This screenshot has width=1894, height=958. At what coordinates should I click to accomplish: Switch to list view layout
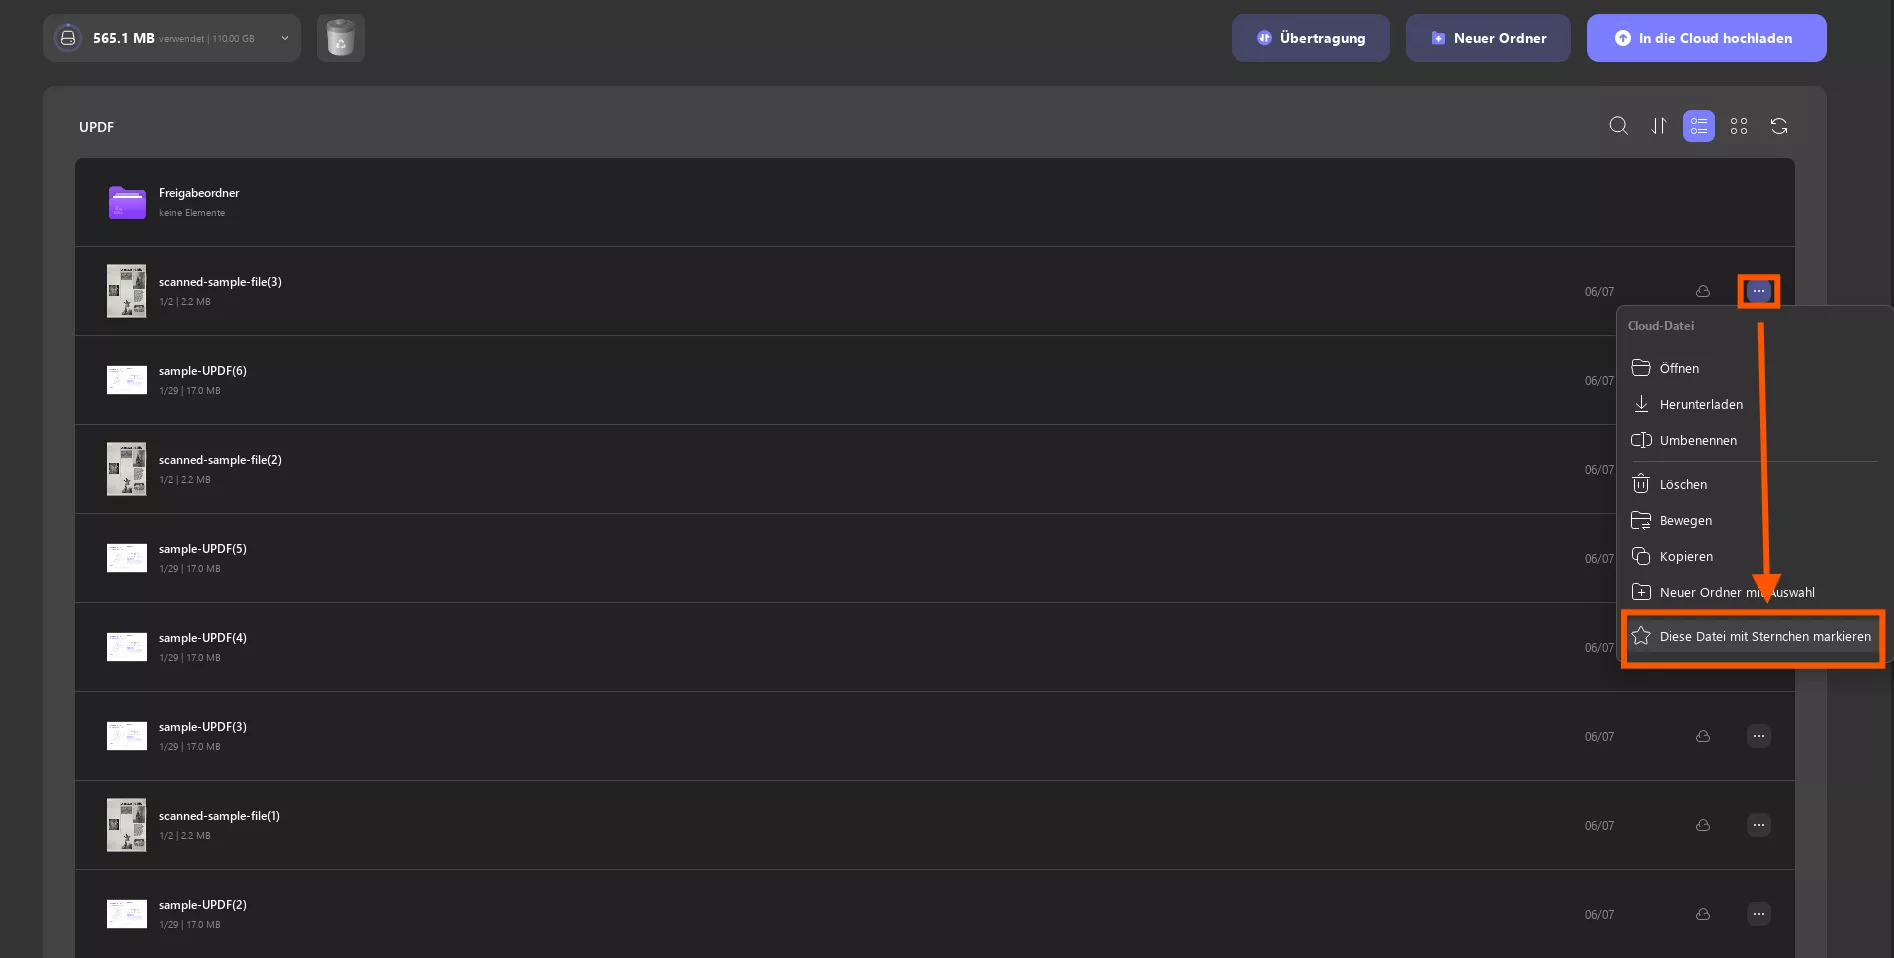pyautogui.click(x=1698, y=126)
